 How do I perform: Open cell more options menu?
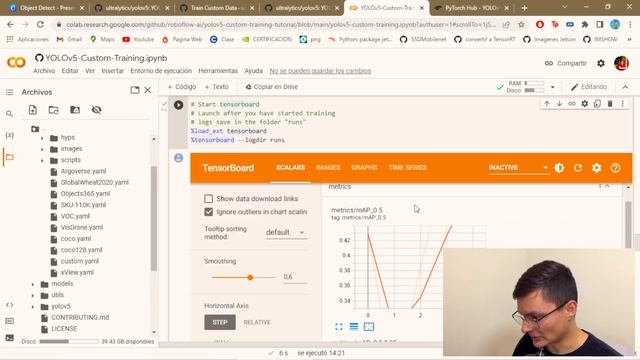tap(623, 104)
